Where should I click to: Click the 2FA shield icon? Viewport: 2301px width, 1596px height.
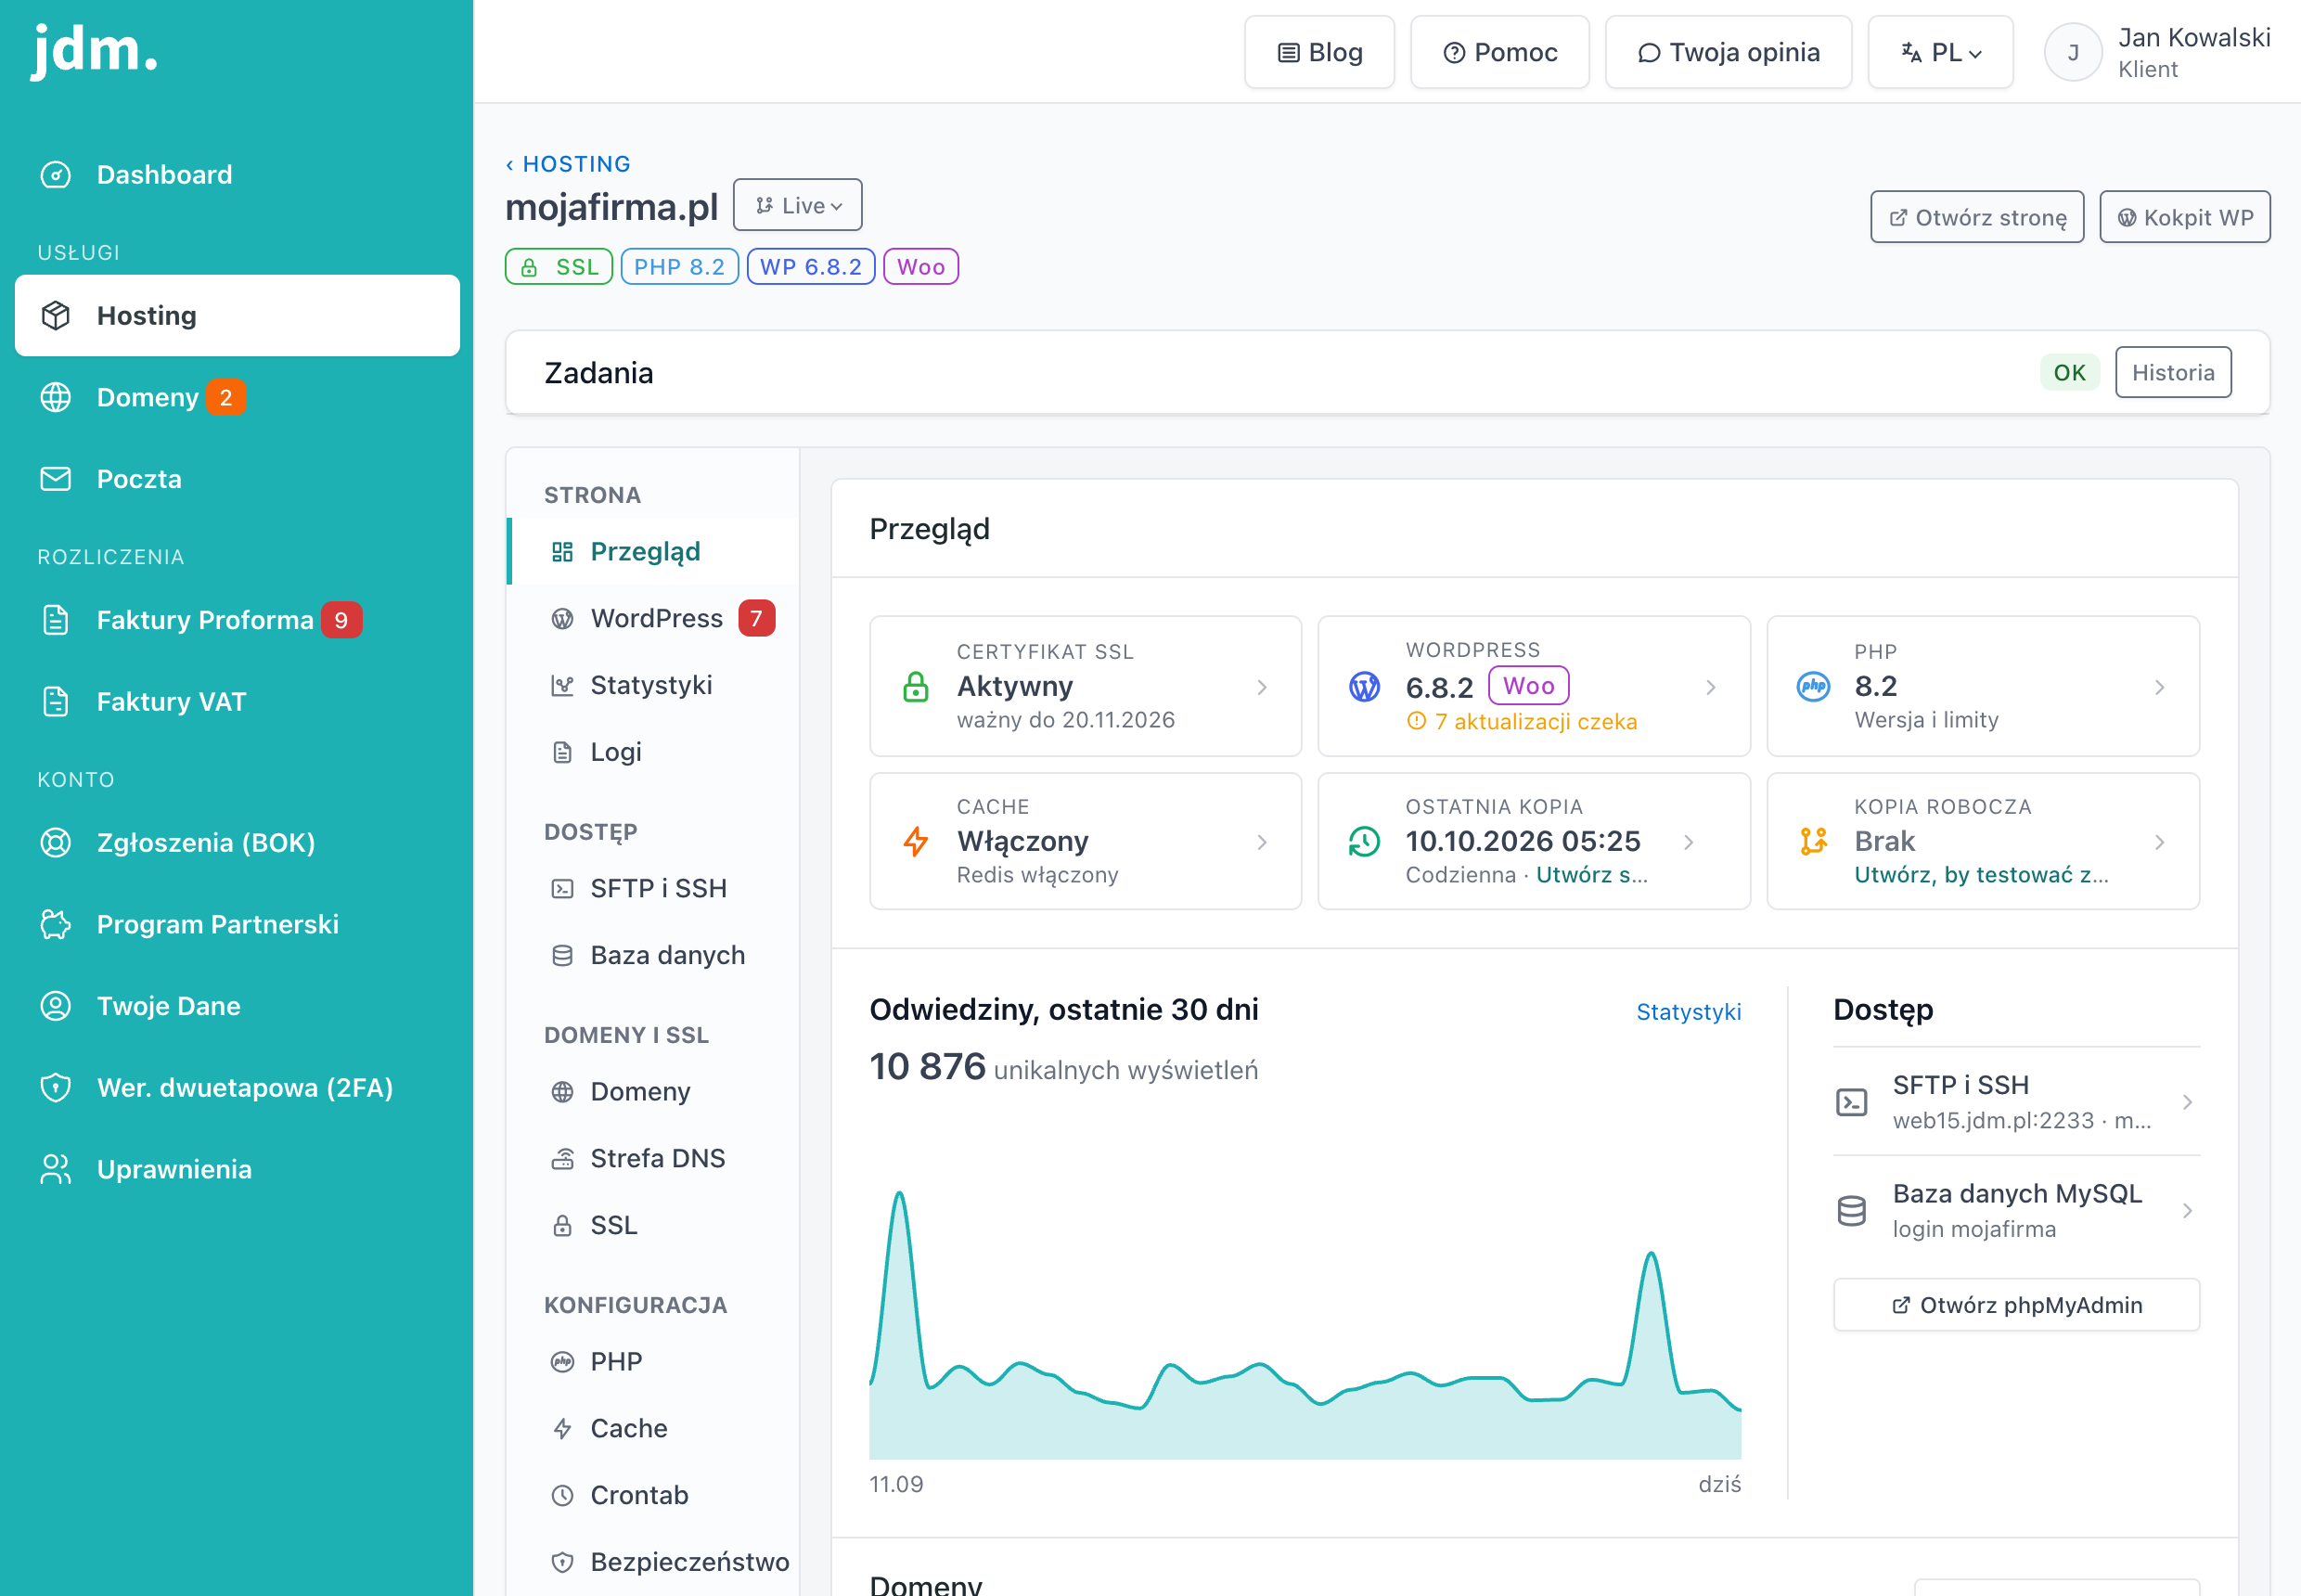[56, 1087]
